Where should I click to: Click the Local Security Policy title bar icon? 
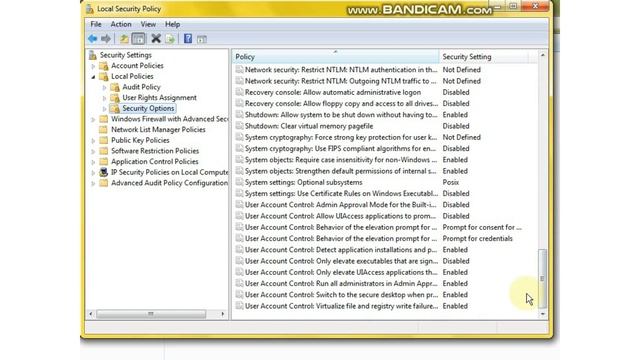pyautogui.click(x=90, y=9)
